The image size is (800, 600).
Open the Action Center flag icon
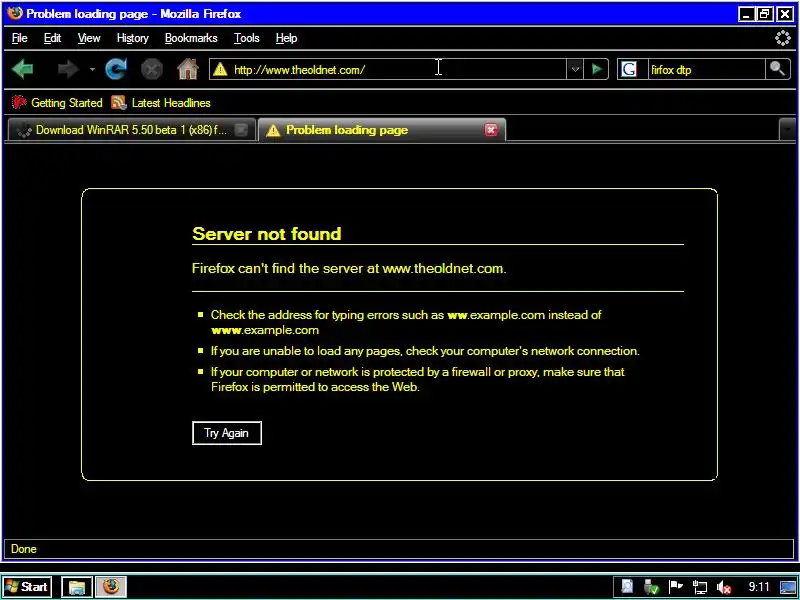[x=676, y=587]
